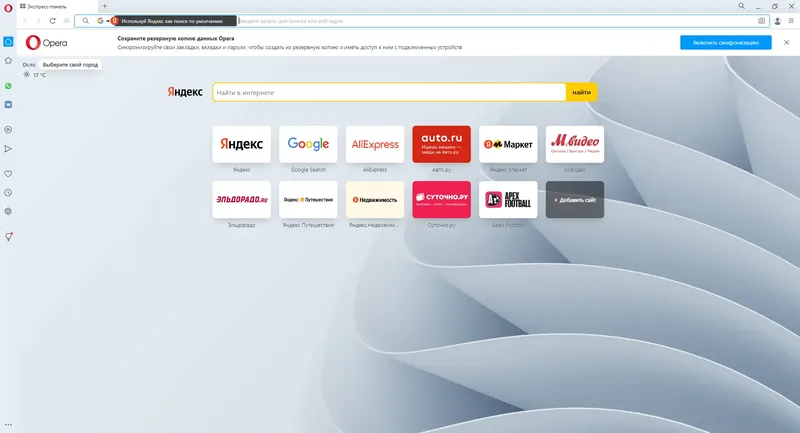The height and width of the screenshot is (433, 800).
Task: Click the forward navigation arrow
Action: (38, 21)
